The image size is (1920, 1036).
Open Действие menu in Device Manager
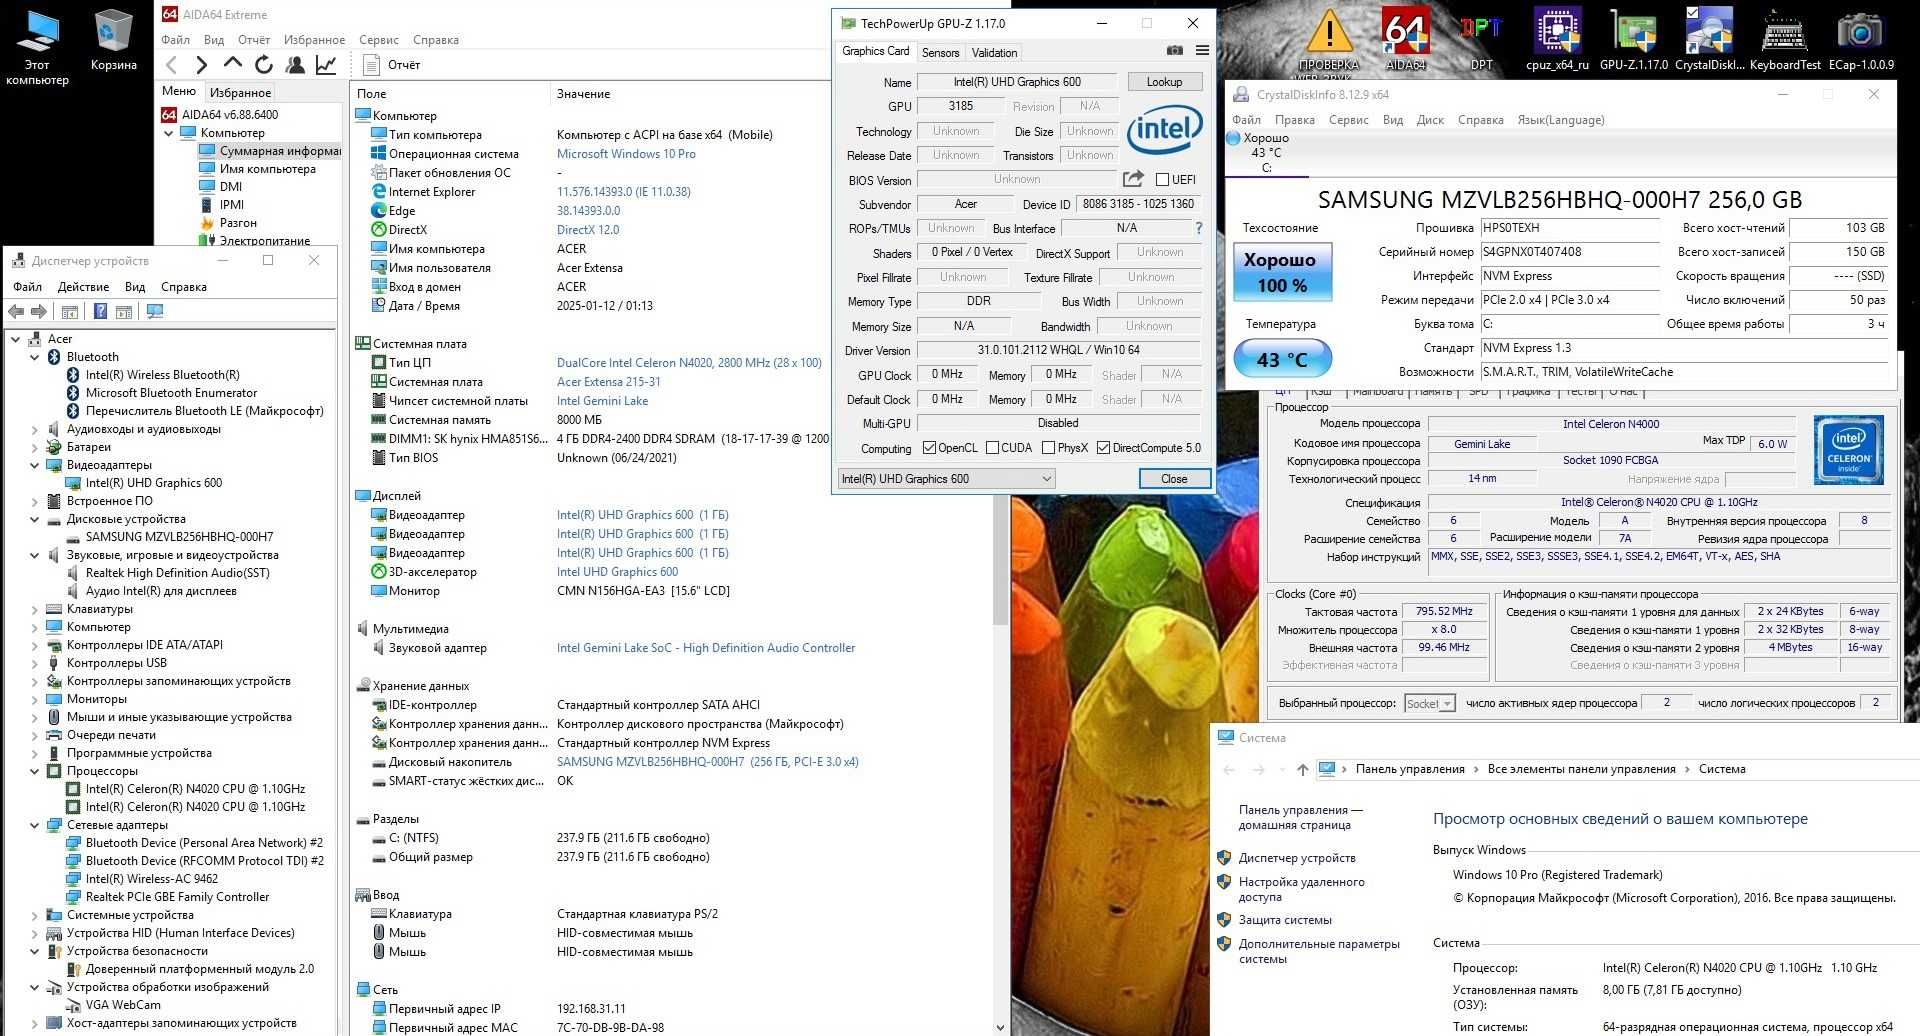[x=84, y=287]
